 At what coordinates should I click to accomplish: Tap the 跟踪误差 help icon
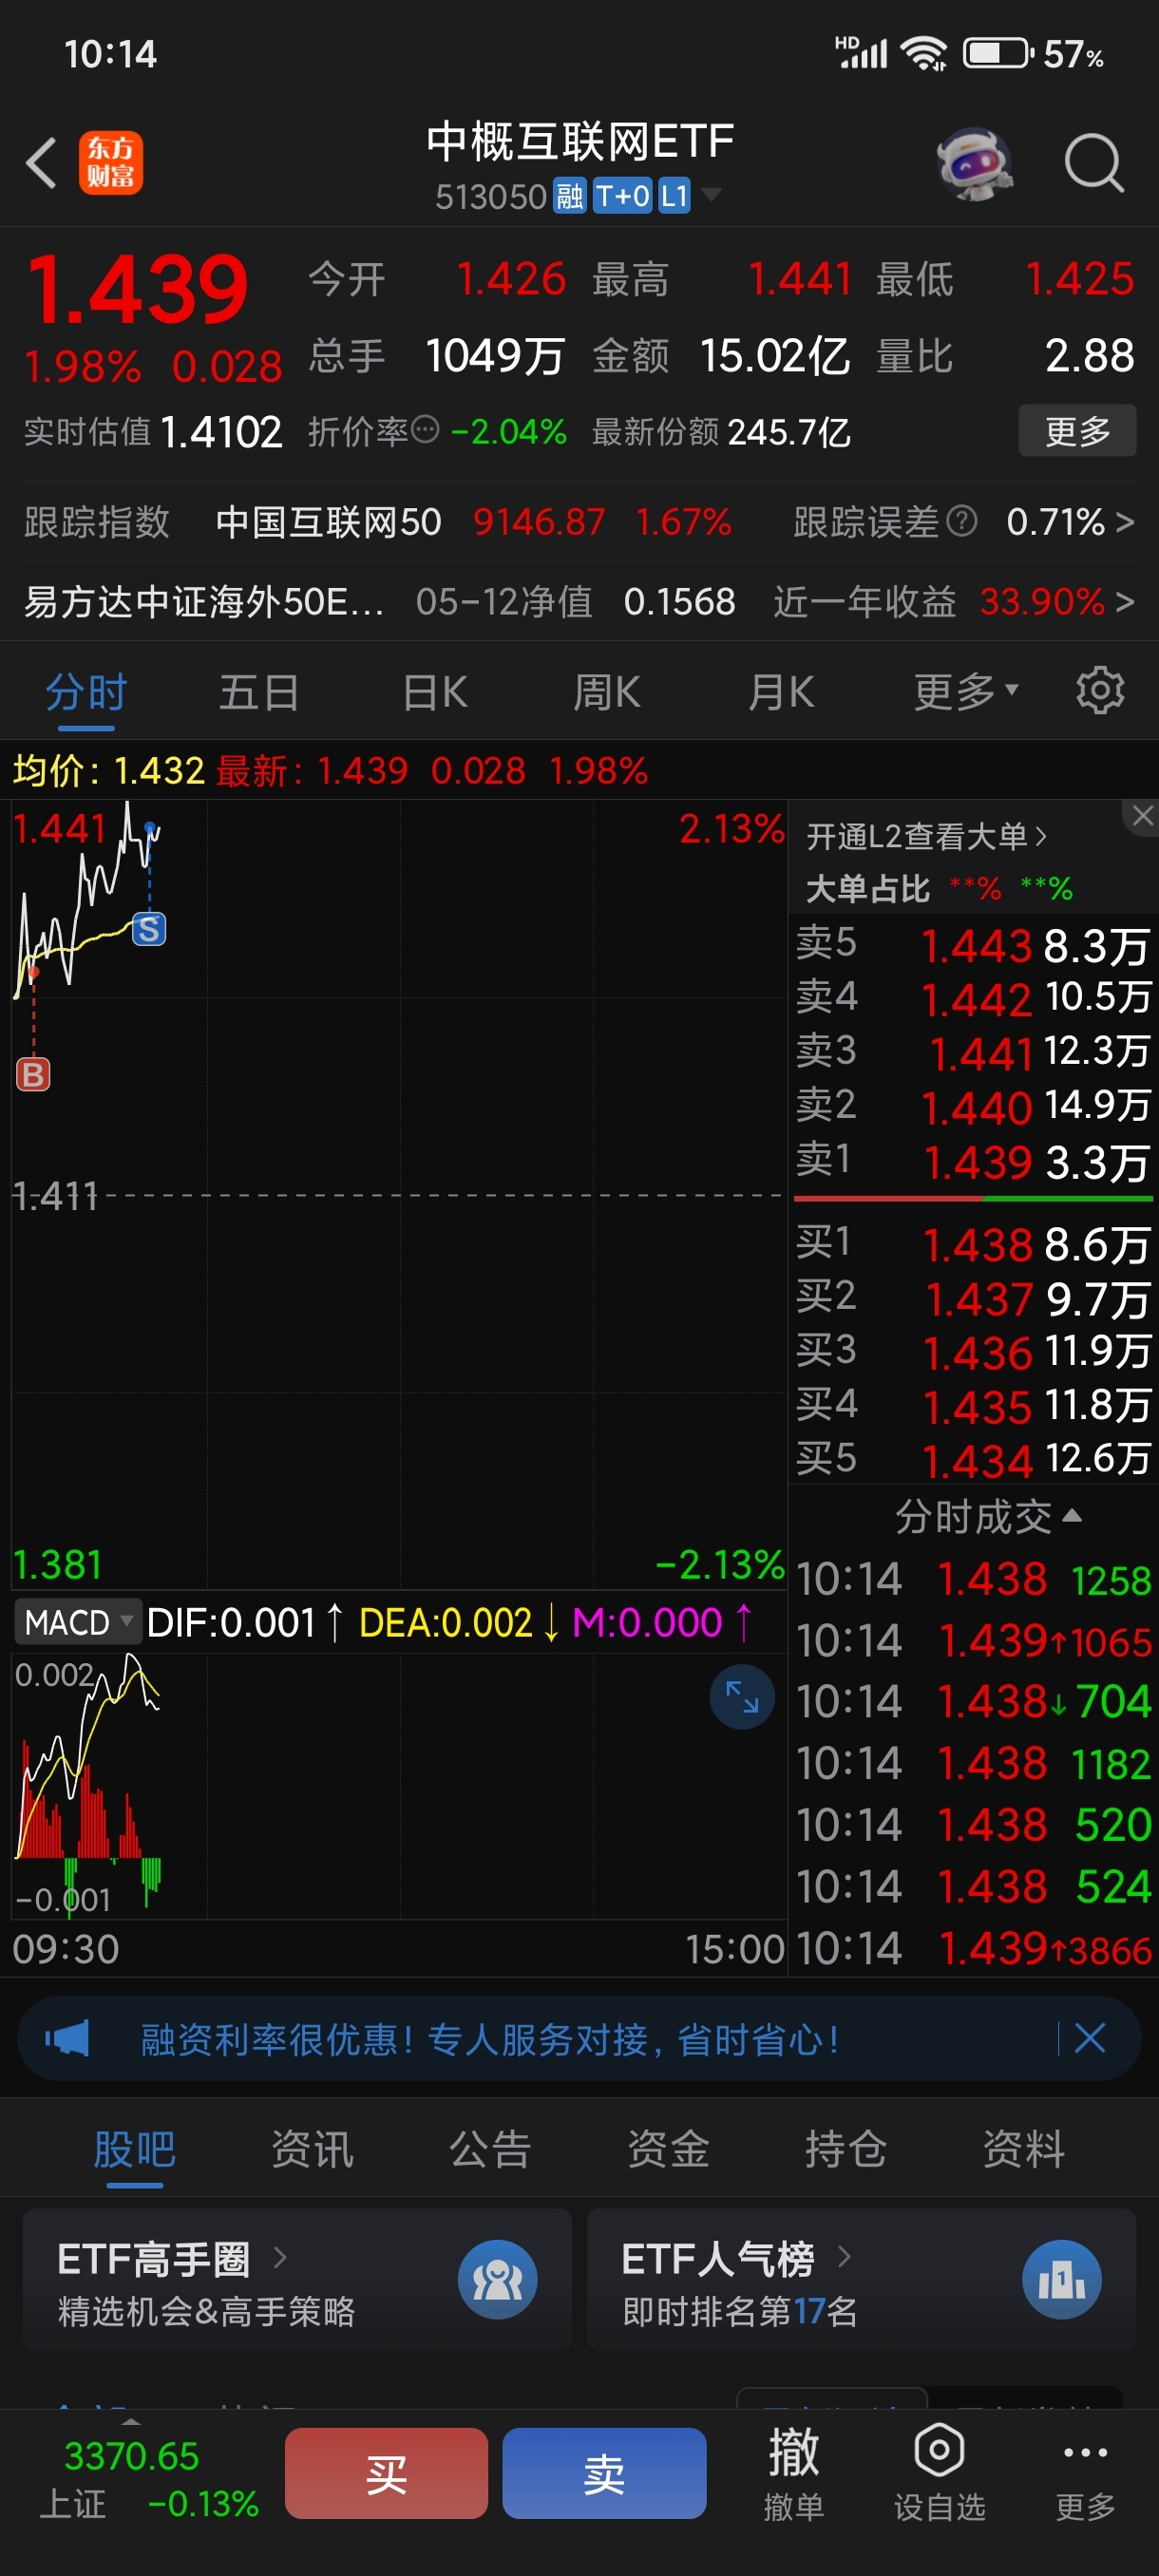(961, 521)
